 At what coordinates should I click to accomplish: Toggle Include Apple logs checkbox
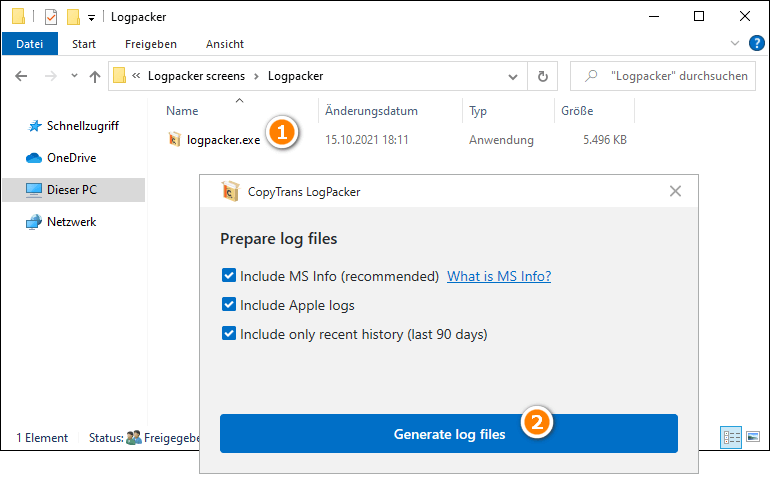point(229,304)
